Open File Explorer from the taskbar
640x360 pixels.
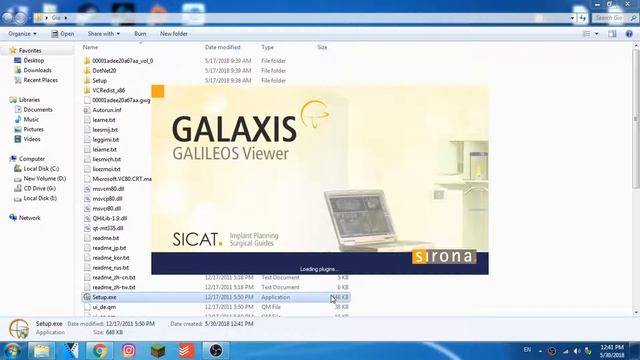(41, 351)
